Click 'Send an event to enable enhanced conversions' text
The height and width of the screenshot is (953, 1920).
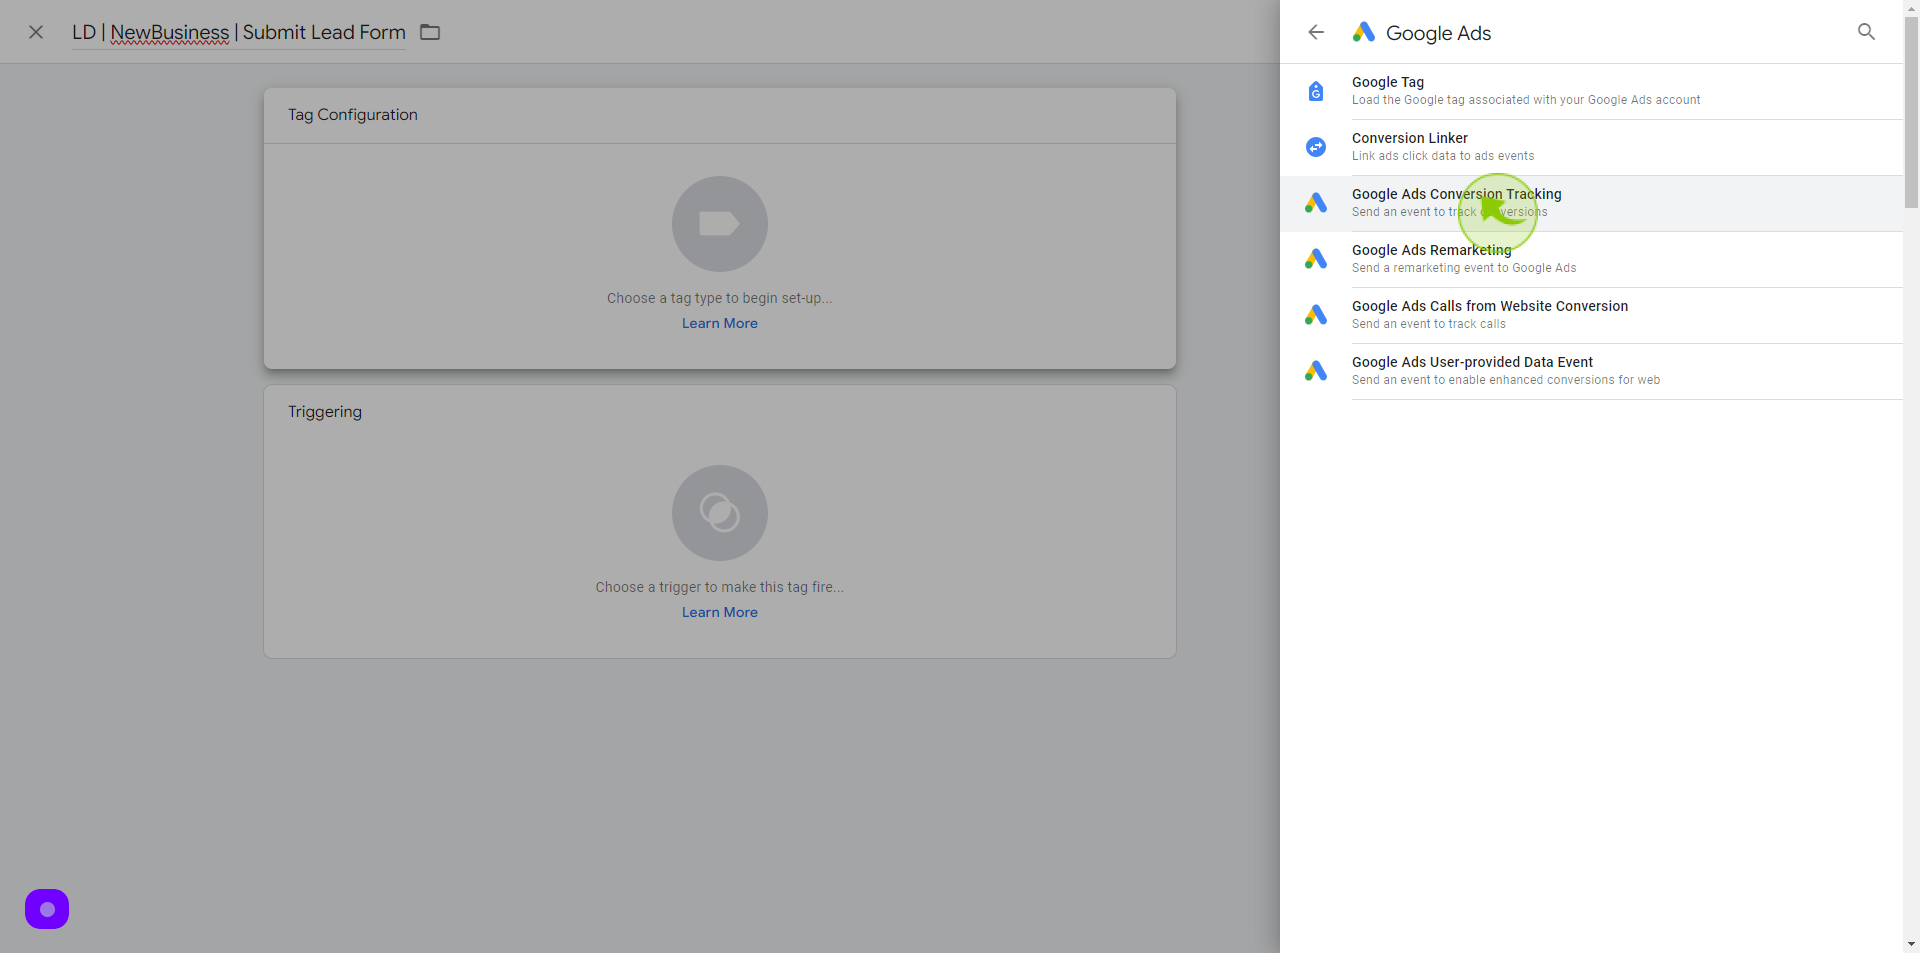[x=1506, y=380]
